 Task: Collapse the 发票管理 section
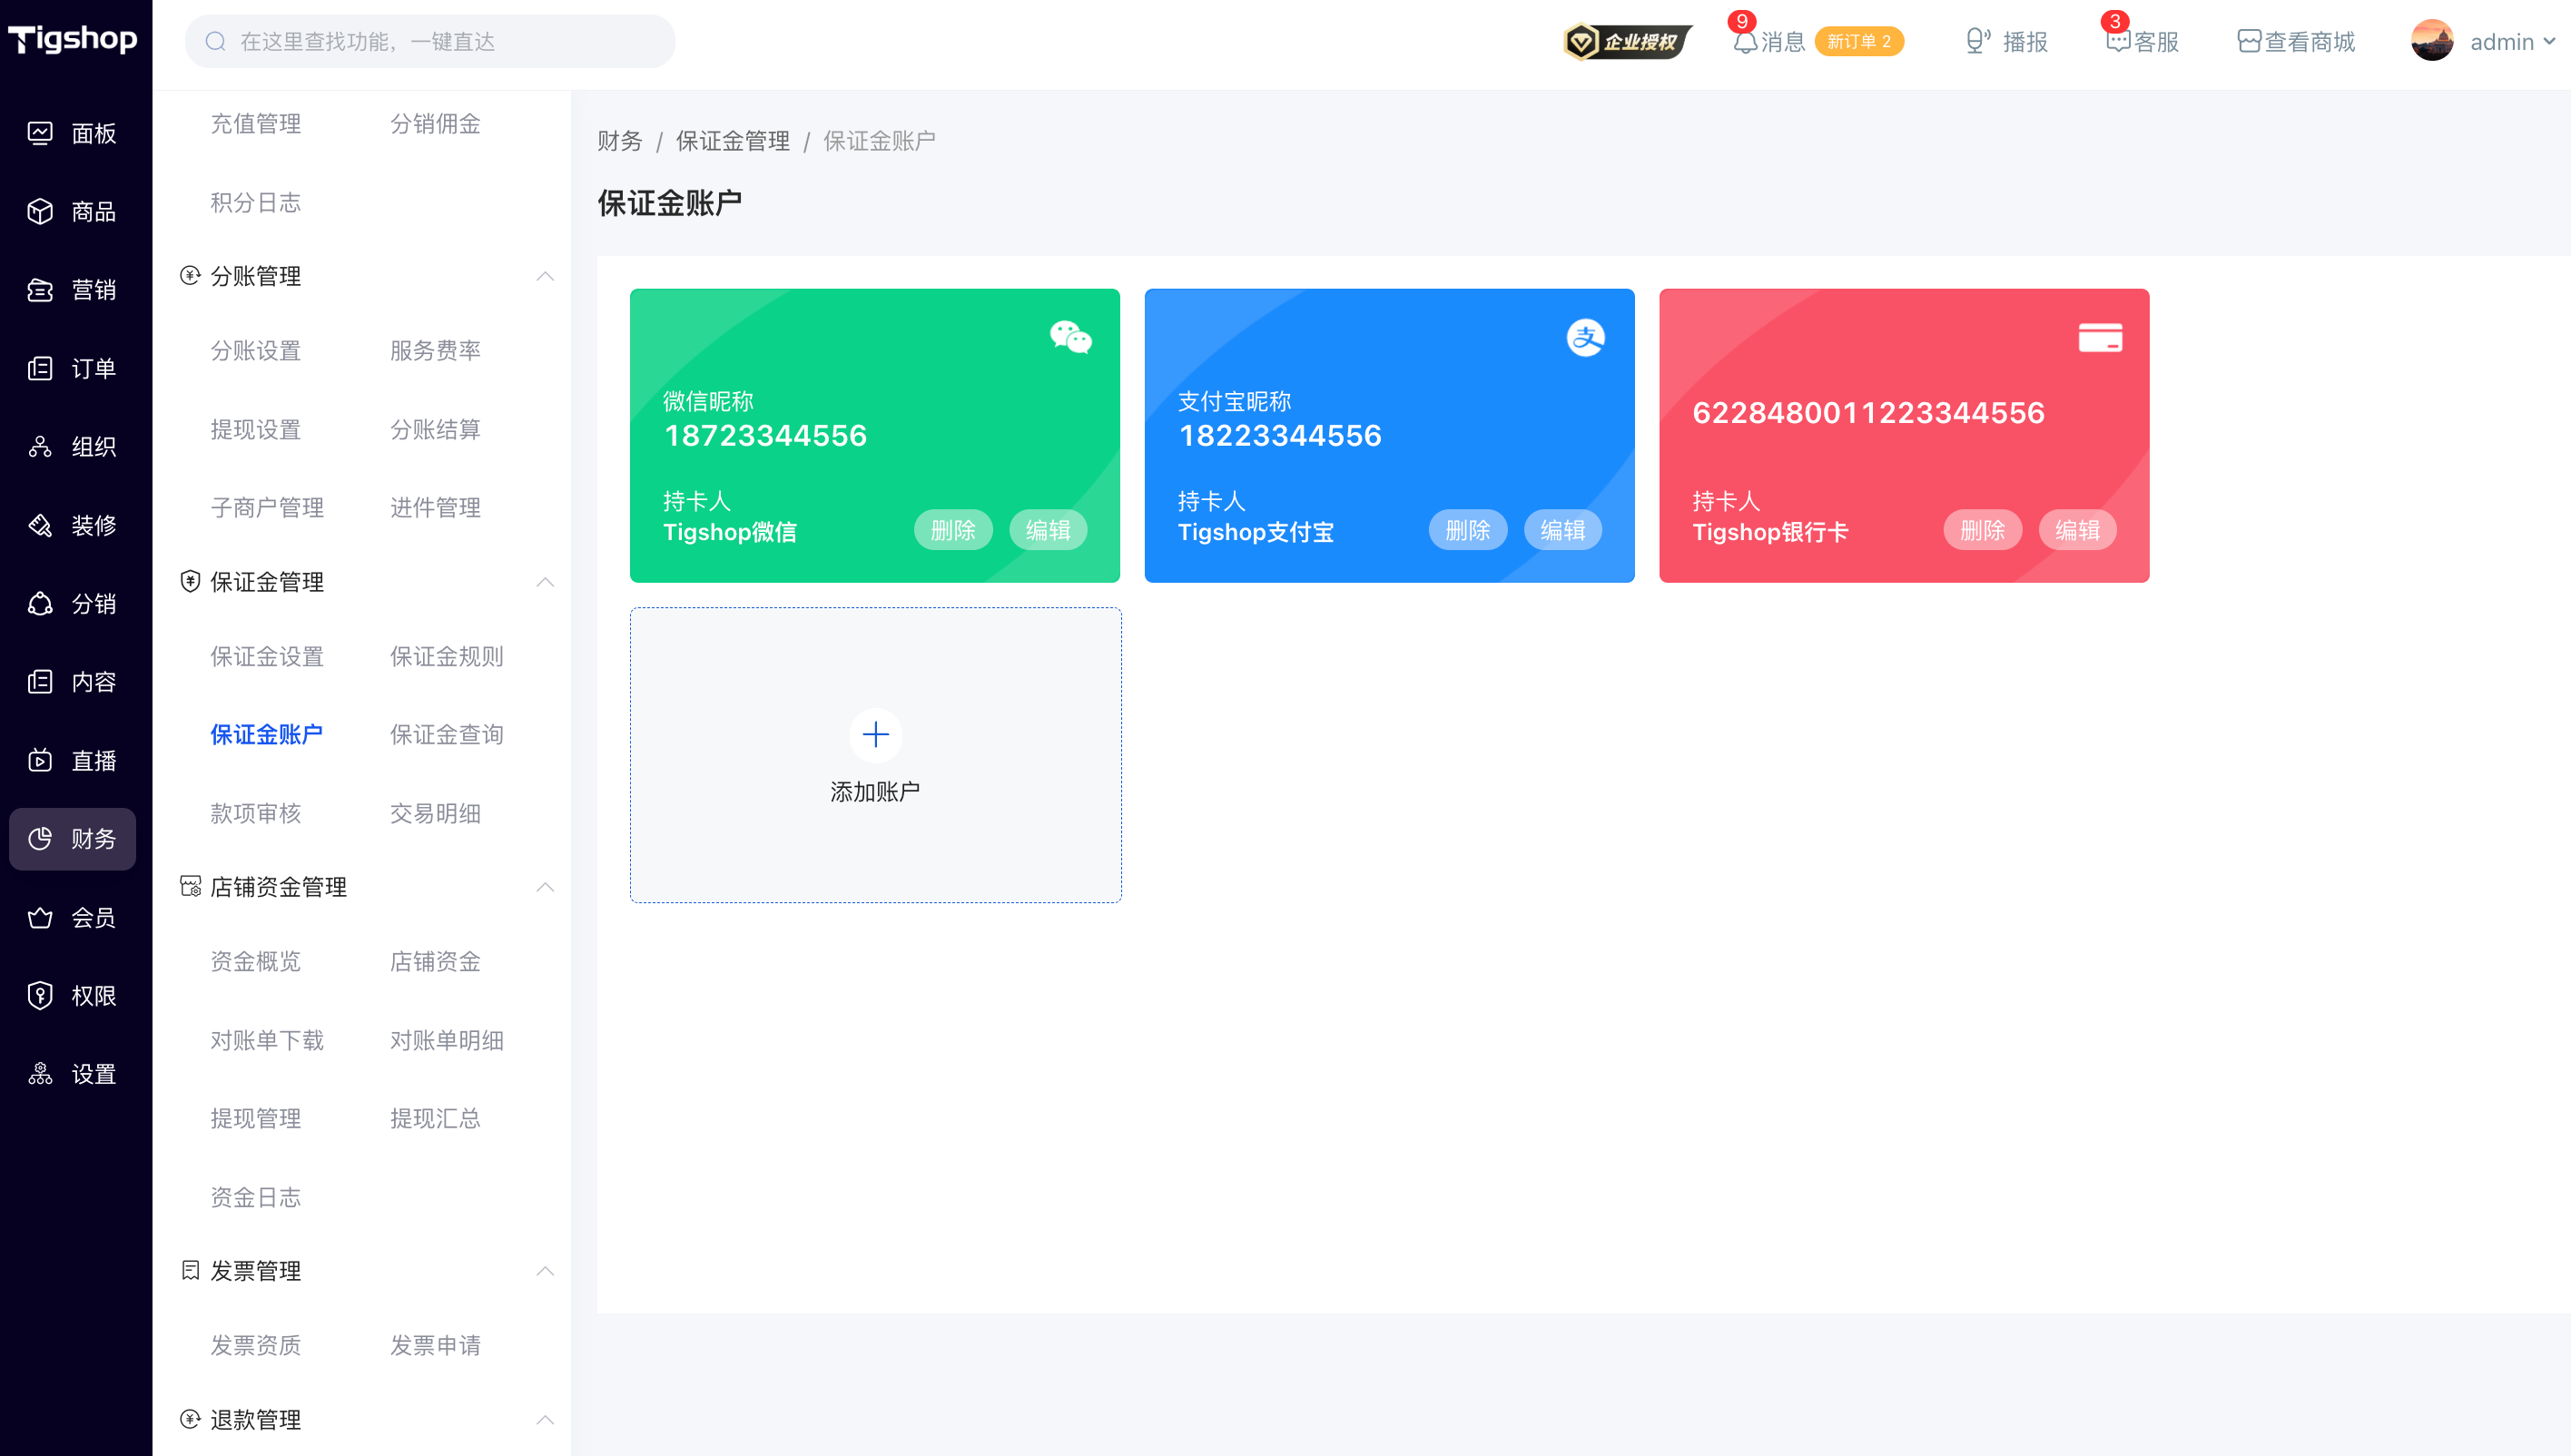(545, 1271)
